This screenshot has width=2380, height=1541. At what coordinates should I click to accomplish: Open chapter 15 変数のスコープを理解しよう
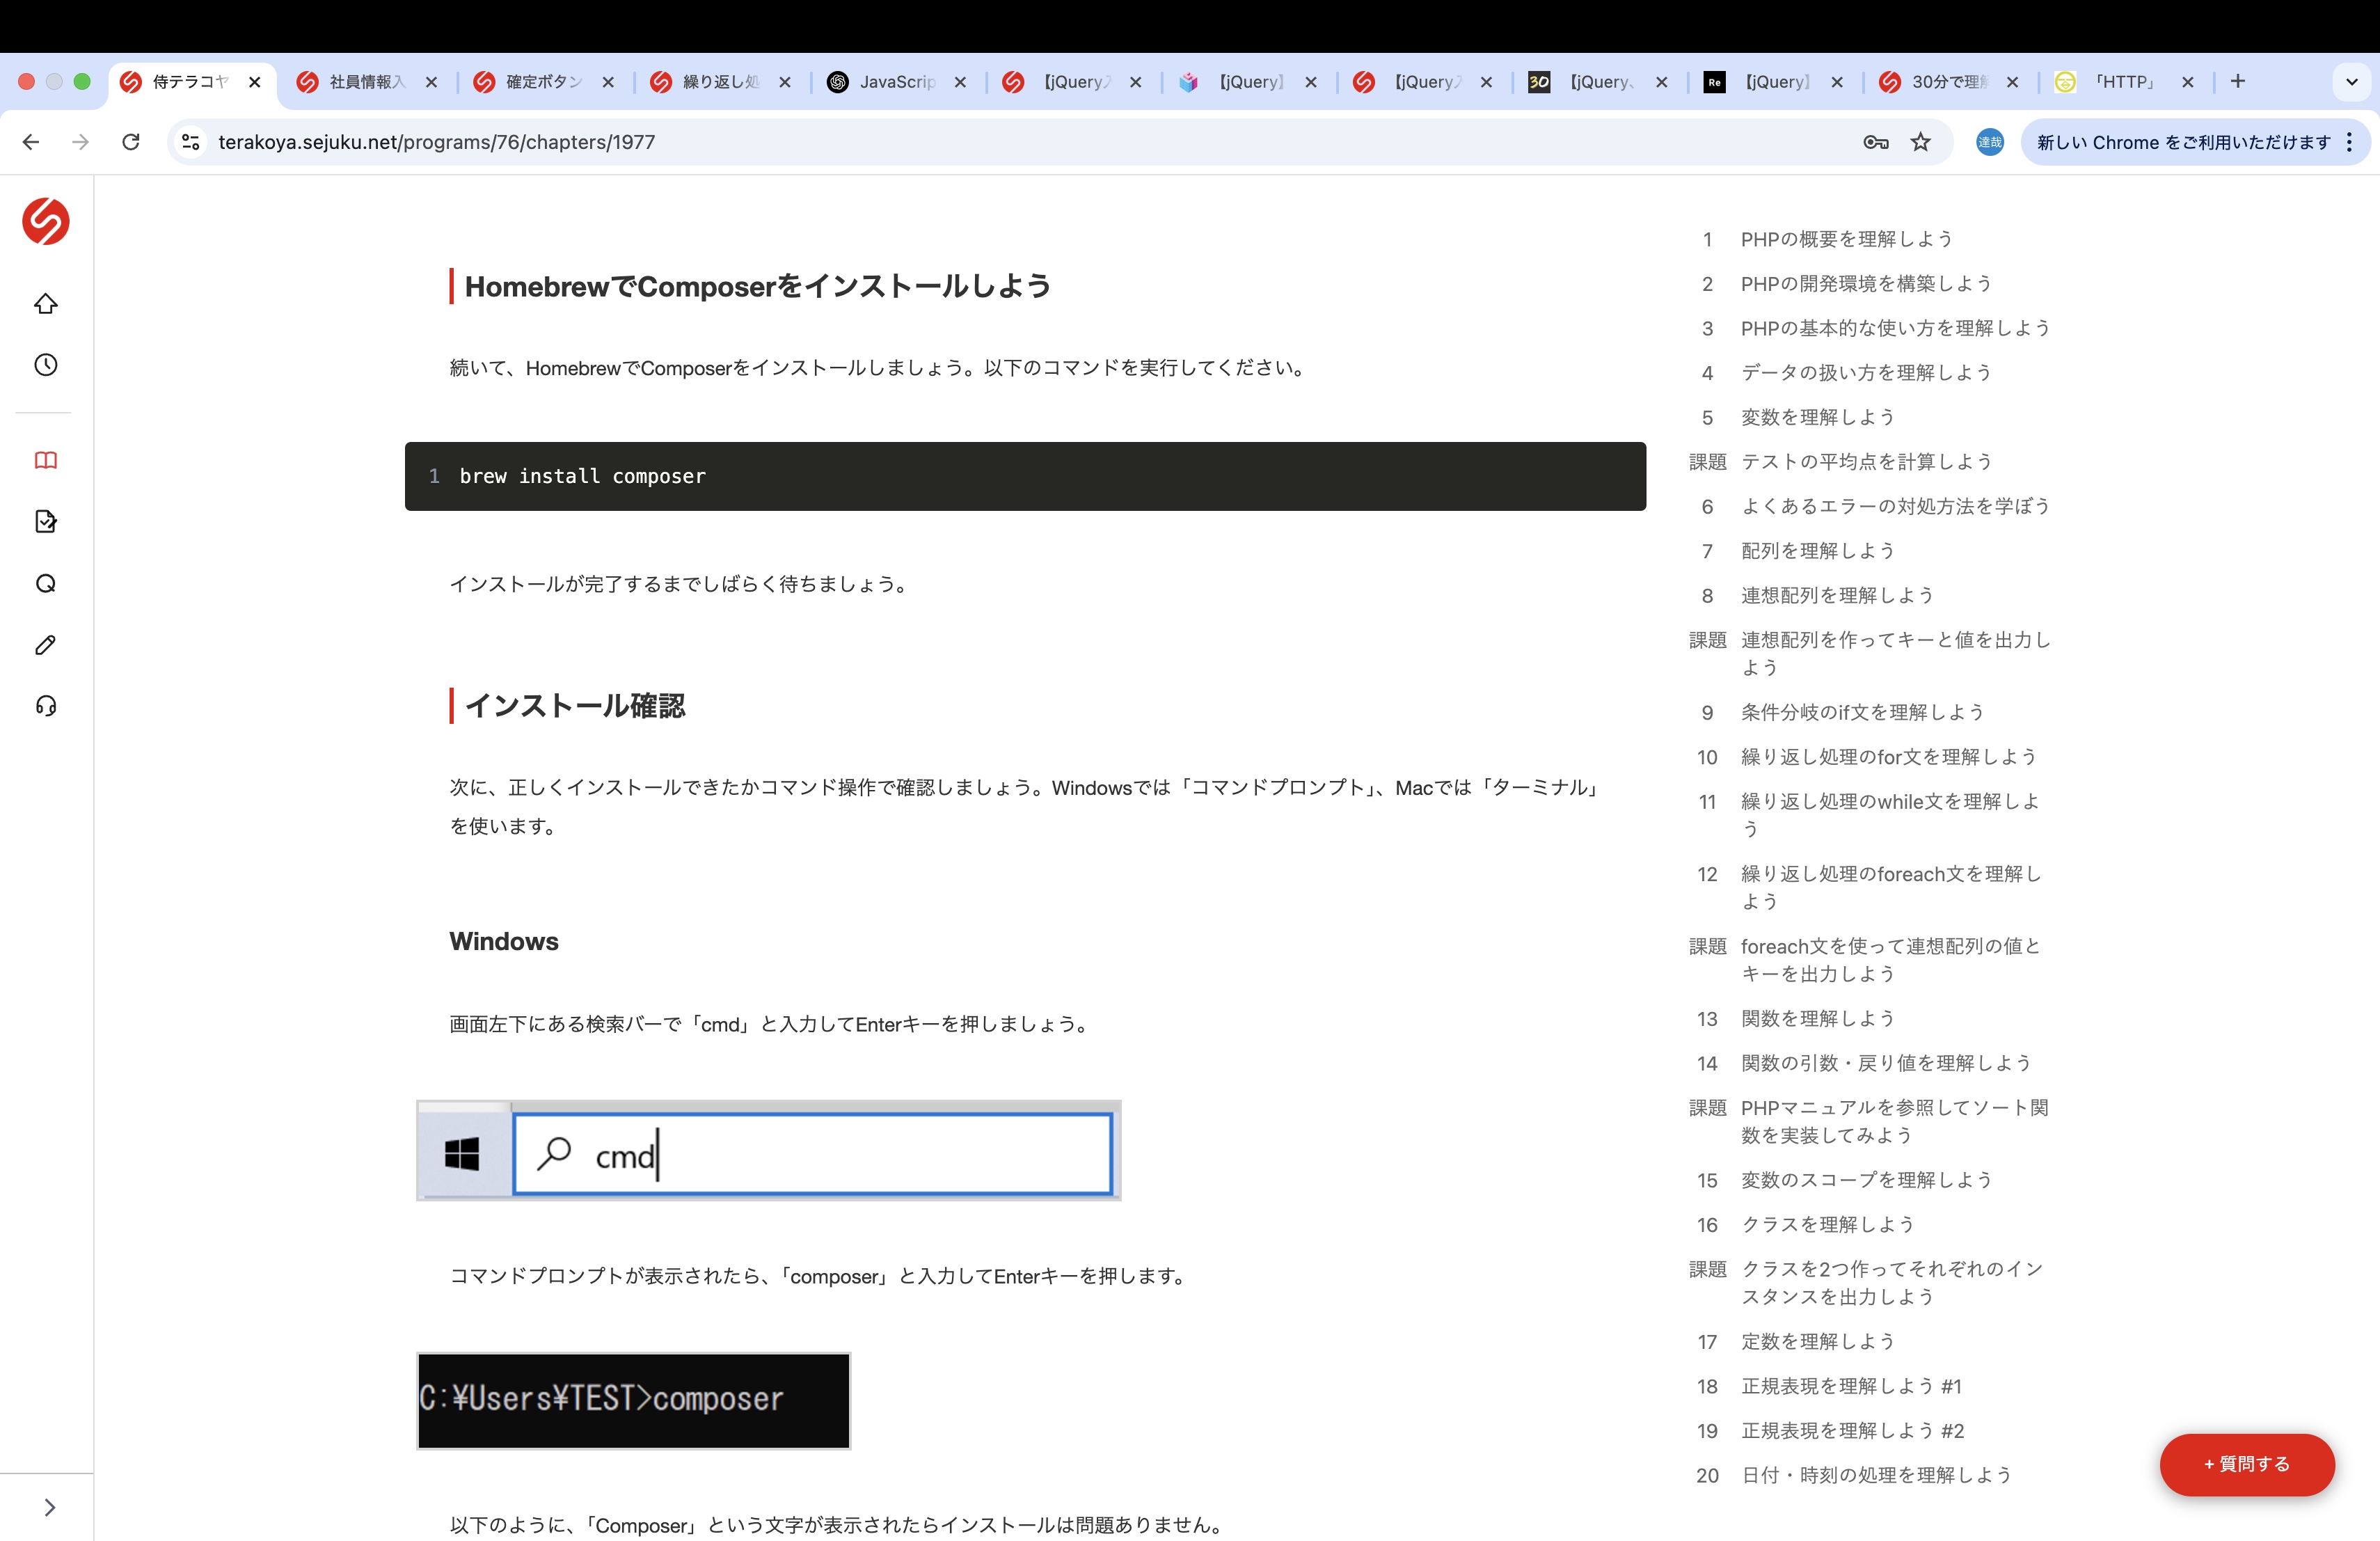[1866, 1180]
